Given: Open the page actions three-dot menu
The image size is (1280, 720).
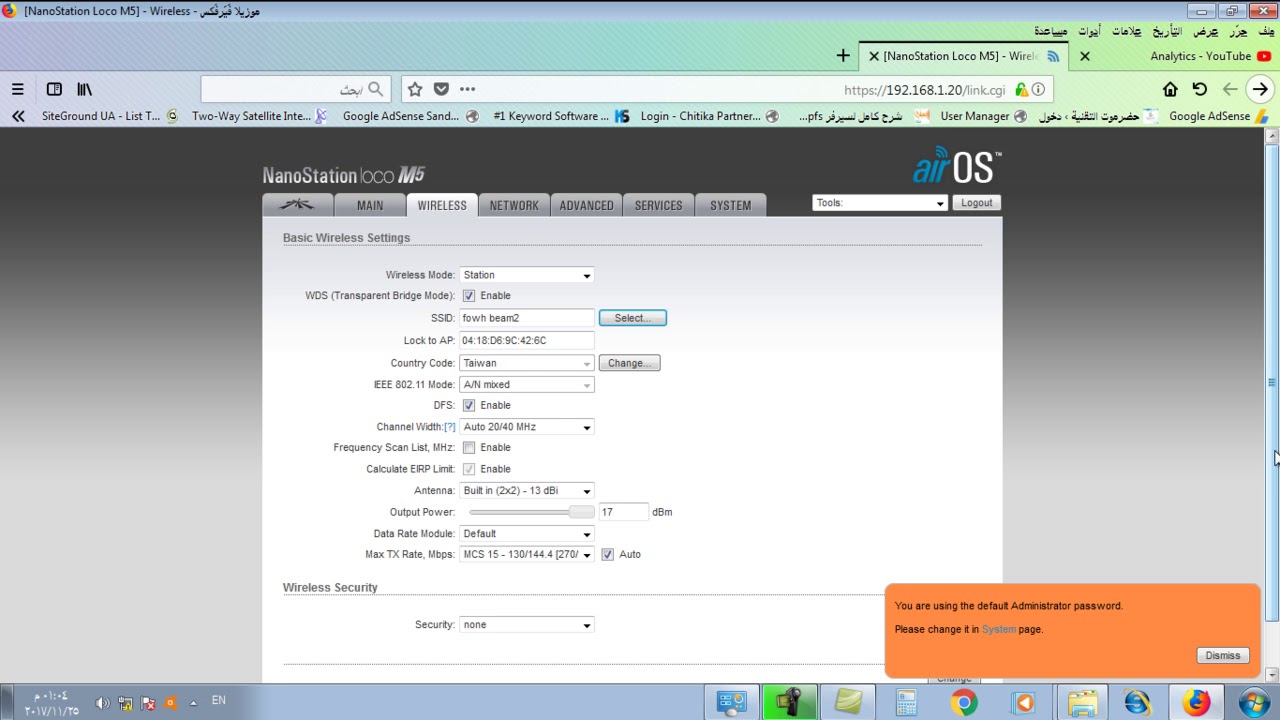Looking at the screenshot, I should 467,89.
